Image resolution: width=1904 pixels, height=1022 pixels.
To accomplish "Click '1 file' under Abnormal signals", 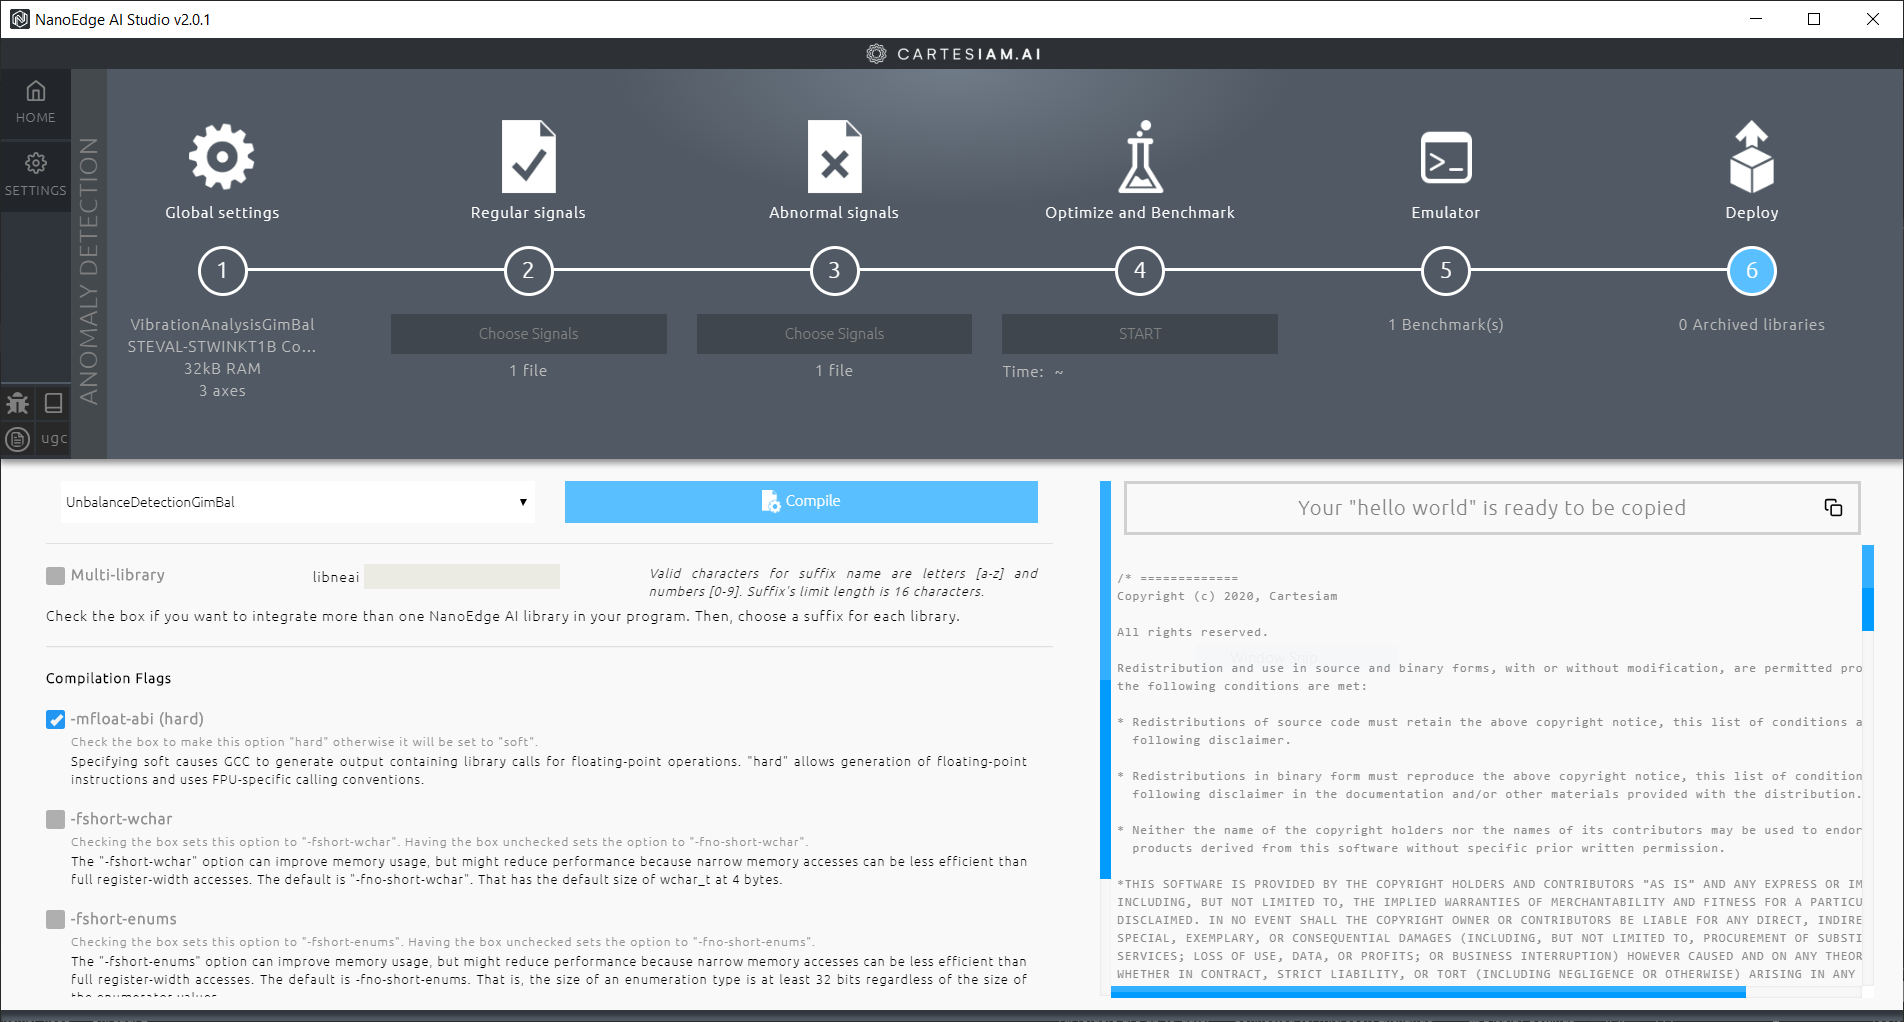I will [834, 371].
